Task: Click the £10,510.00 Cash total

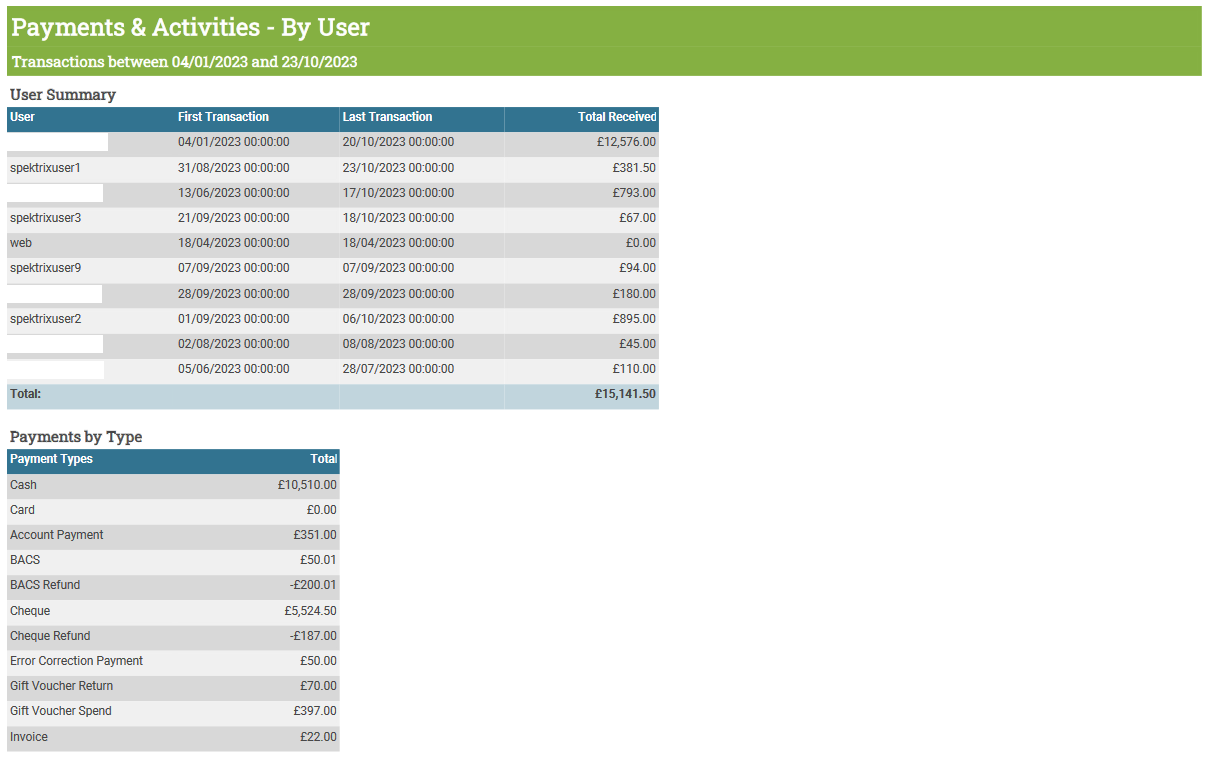Action: coord(307,485)
